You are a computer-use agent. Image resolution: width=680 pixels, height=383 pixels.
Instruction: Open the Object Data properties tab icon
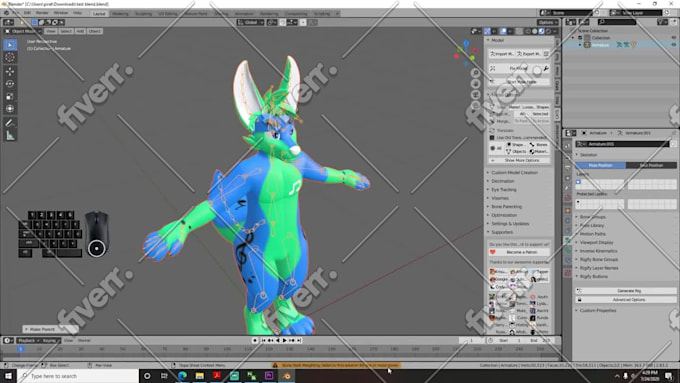coord(568,240)
